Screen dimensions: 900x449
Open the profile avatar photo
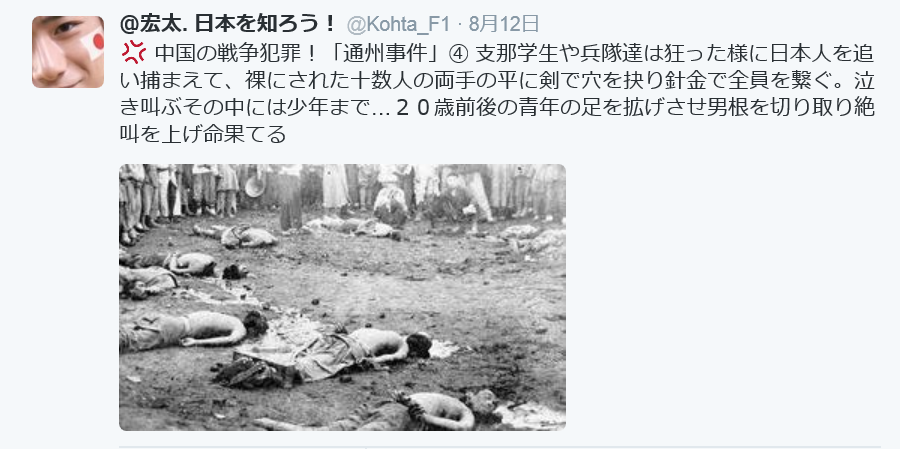[x=68, y=52]
